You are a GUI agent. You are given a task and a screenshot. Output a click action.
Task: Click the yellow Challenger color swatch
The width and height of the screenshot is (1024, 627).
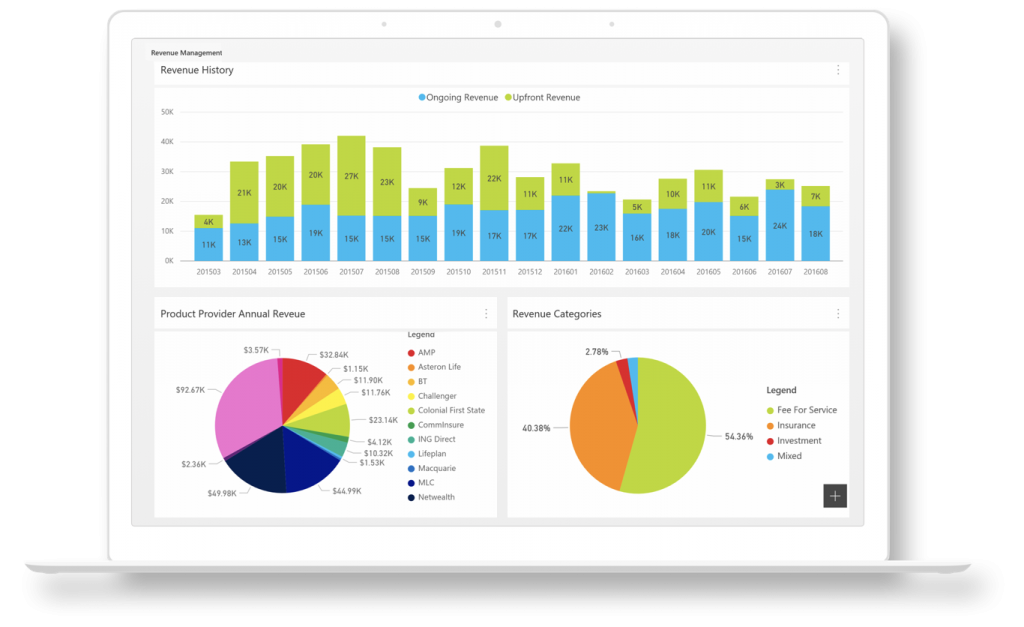410,395
